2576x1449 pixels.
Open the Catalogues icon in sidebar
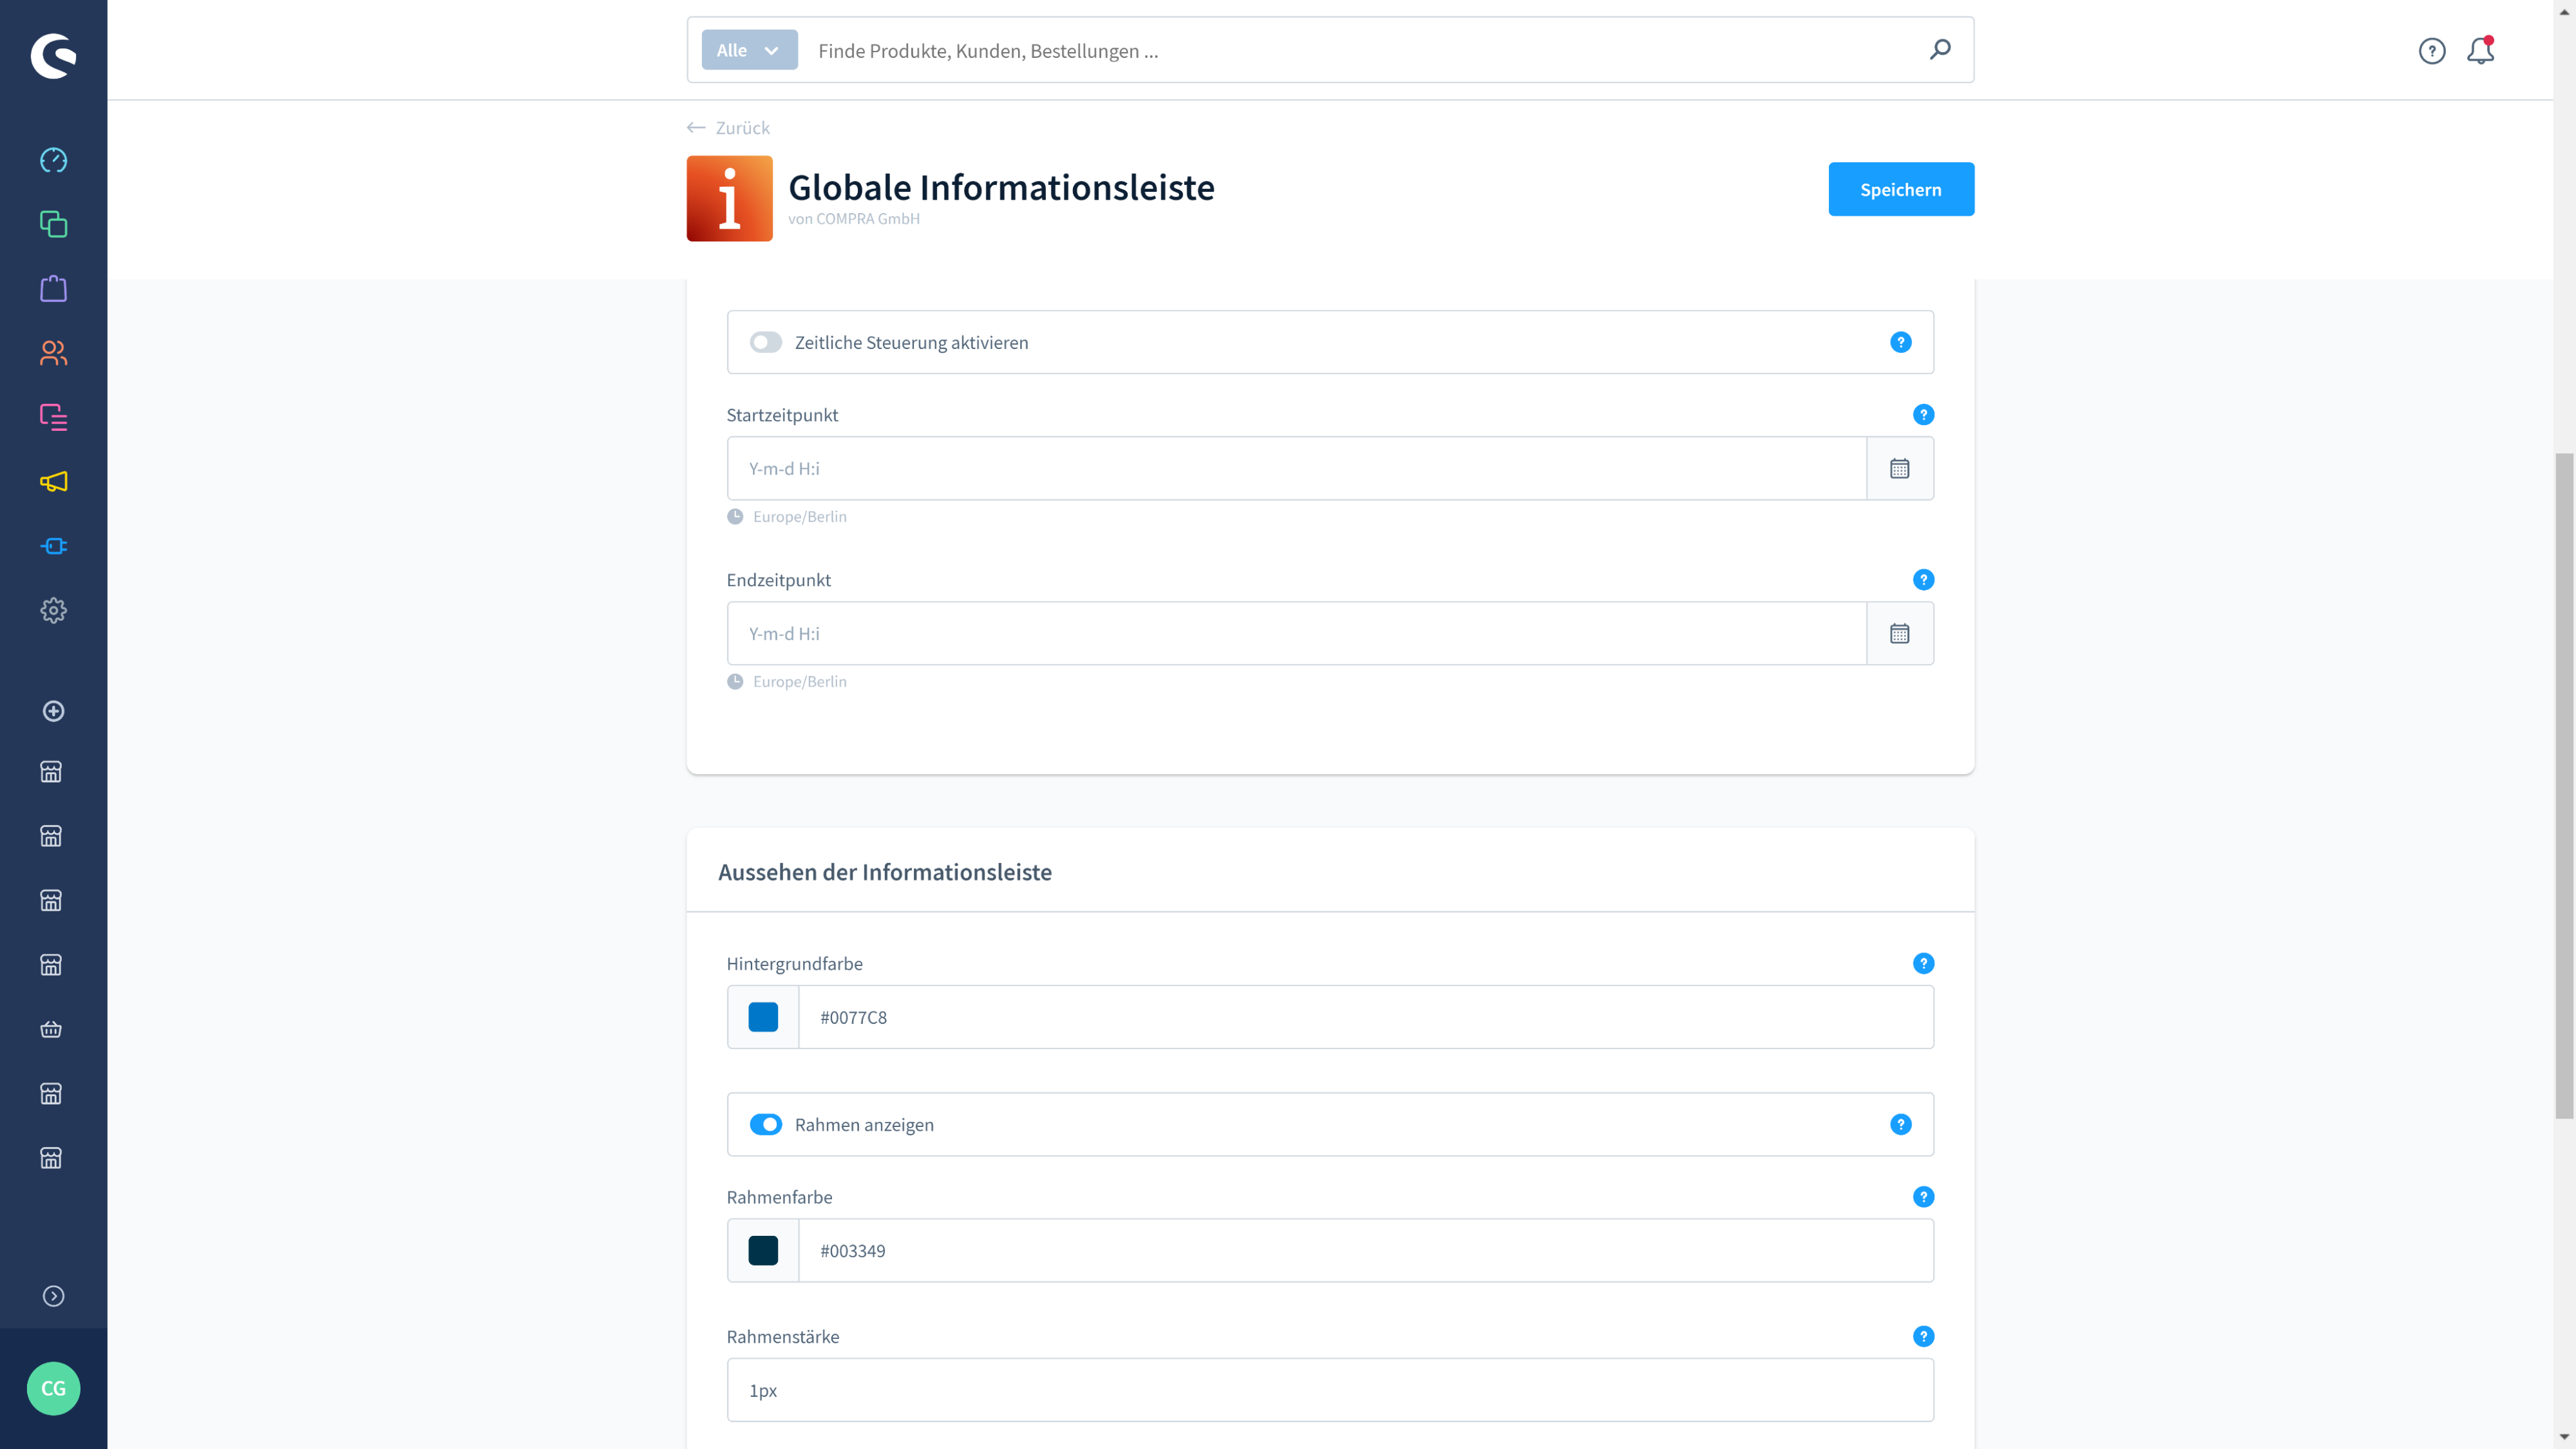click(x=53, y=224)
